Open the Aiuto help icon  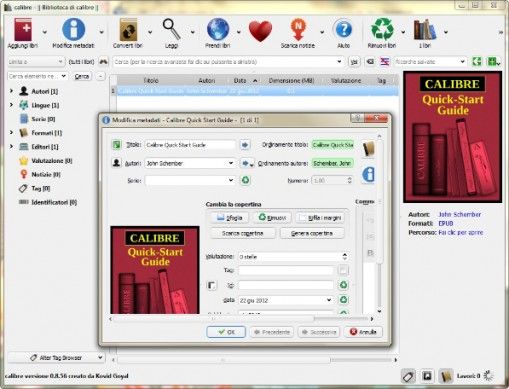click(343, 29)
